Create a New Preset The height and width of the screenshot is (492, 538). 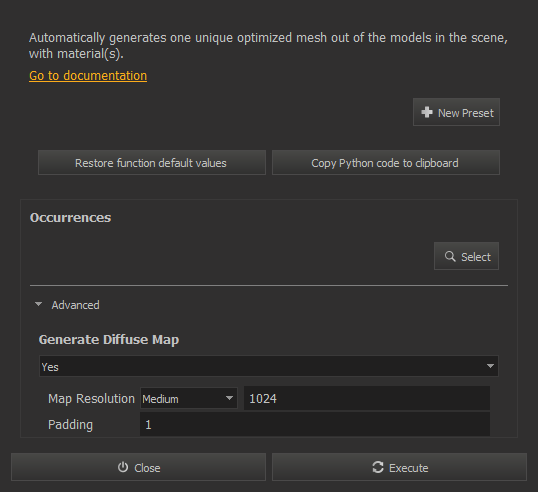[456, 112]
